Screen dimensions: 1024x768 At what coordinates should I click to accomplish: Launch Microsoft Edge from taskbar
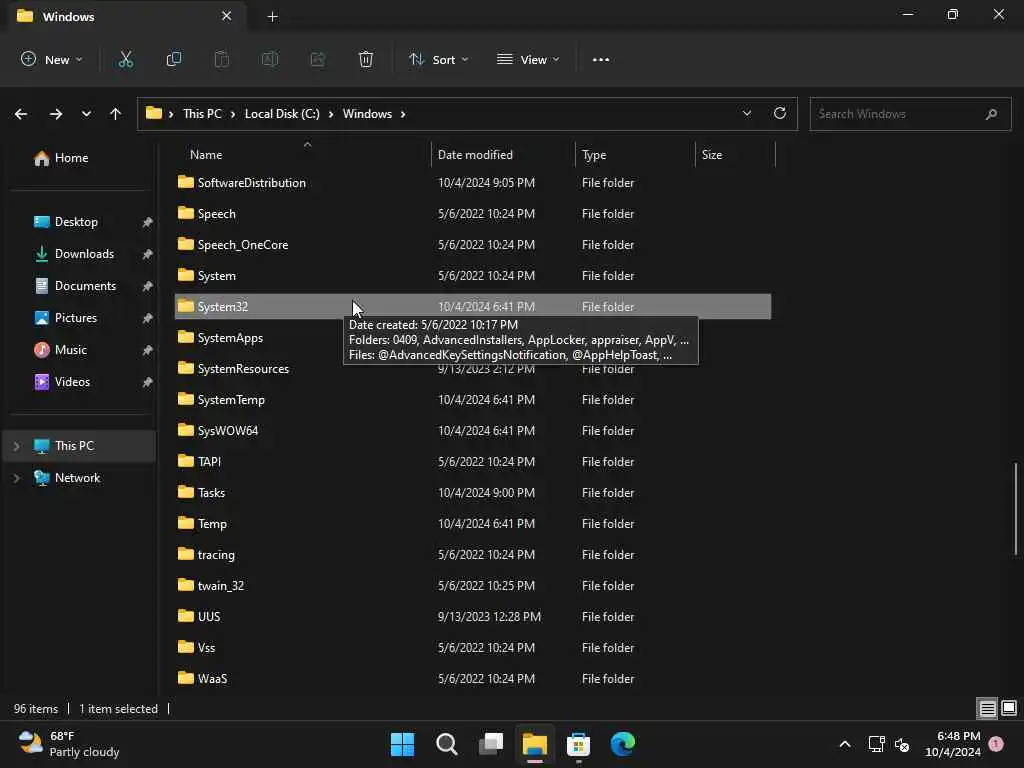622,744
